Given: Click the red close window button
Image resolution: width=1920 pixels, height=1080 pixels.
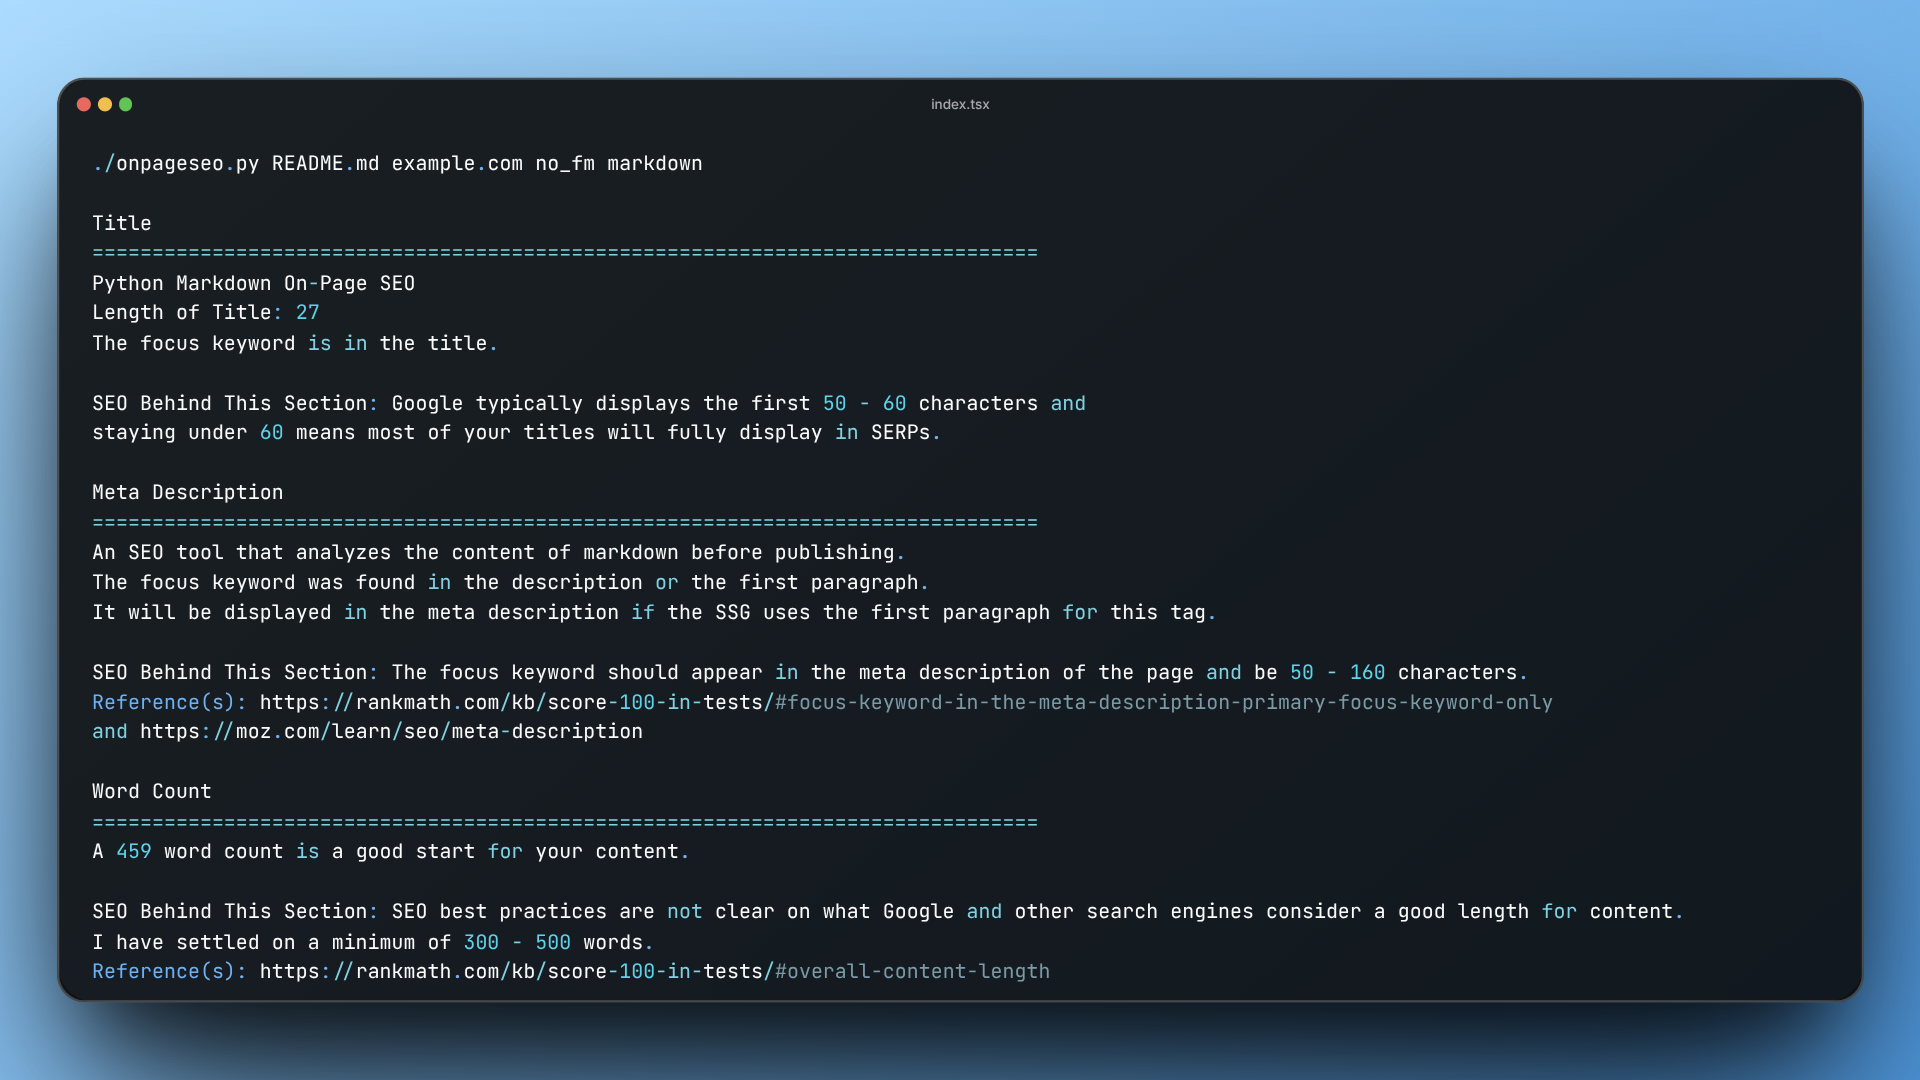Looking at the screenshot, I should click(x=84, y=104).
